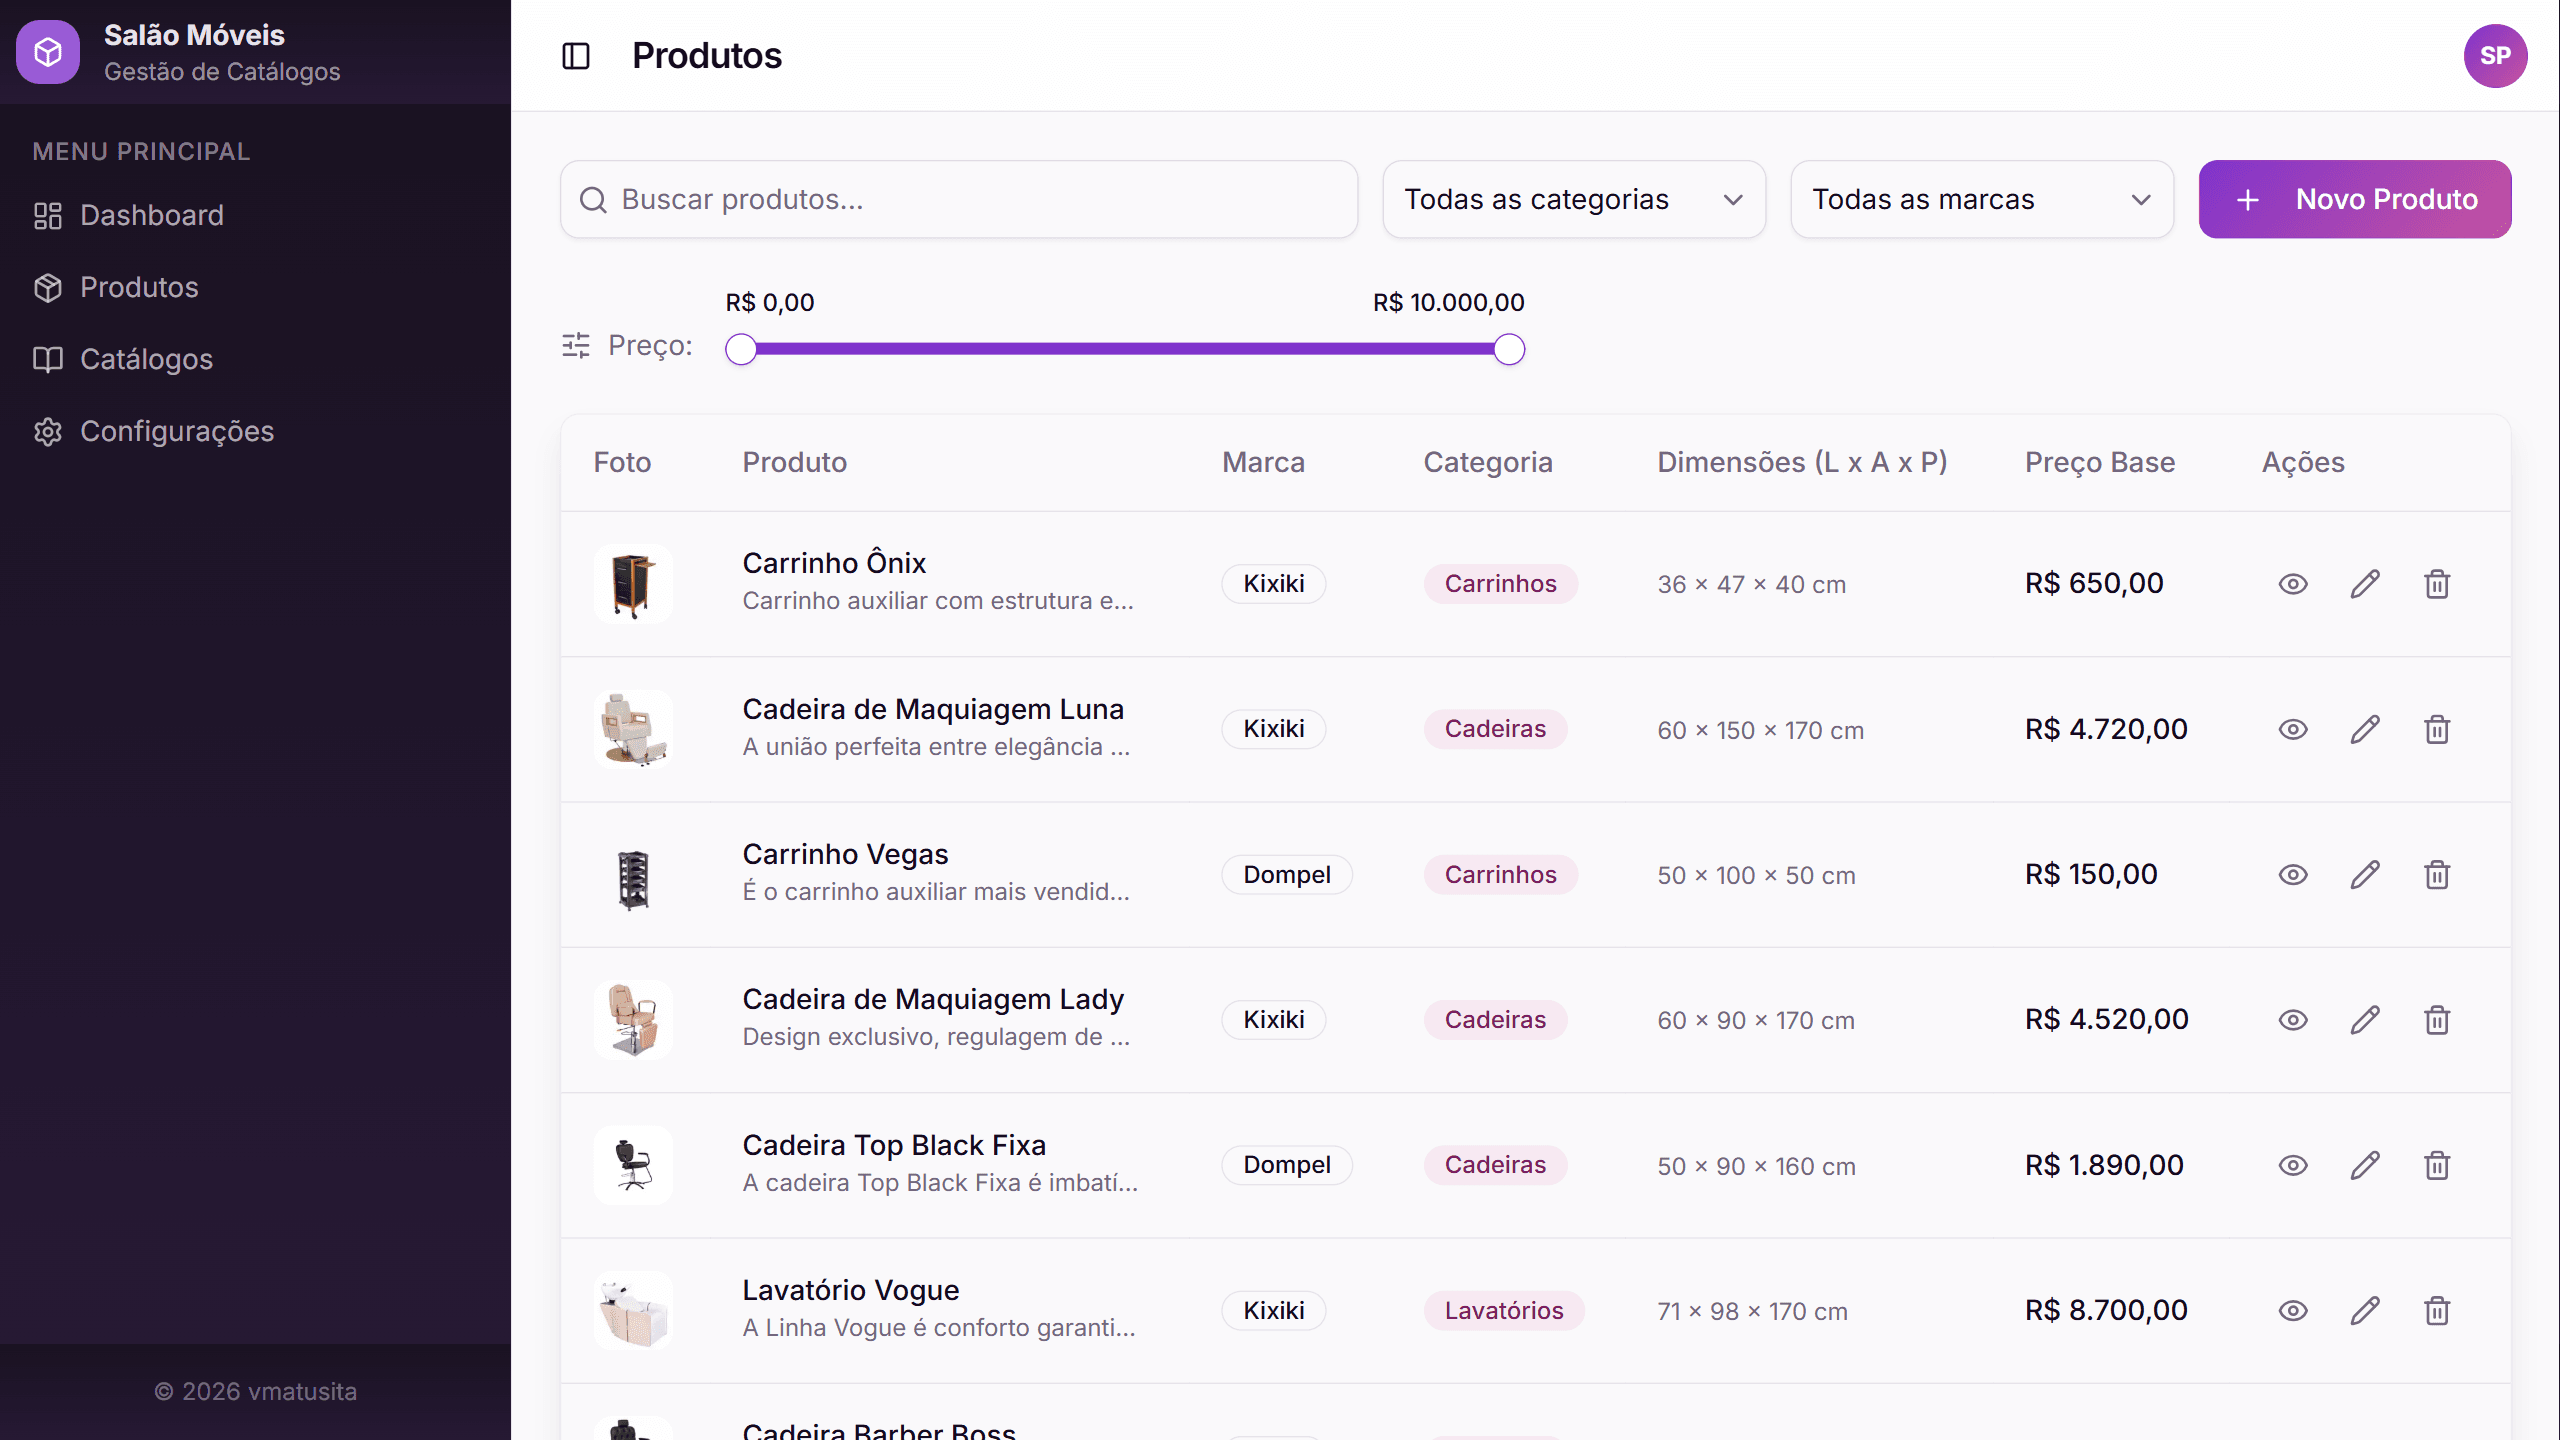Delete Carrinho Ônix with trash icon
Image resolution: width=2560 pixels, height=1440 pixels.
tap(2437, 584)
